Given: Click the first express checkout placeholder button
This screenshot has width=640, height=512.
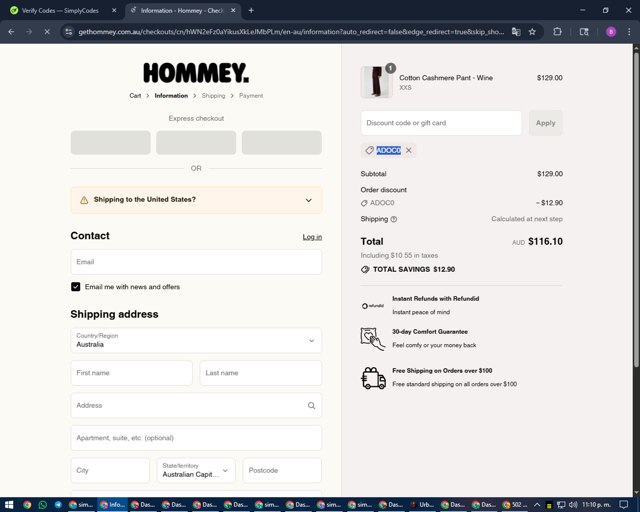Looking at the screenshot, I should point(111,142).
